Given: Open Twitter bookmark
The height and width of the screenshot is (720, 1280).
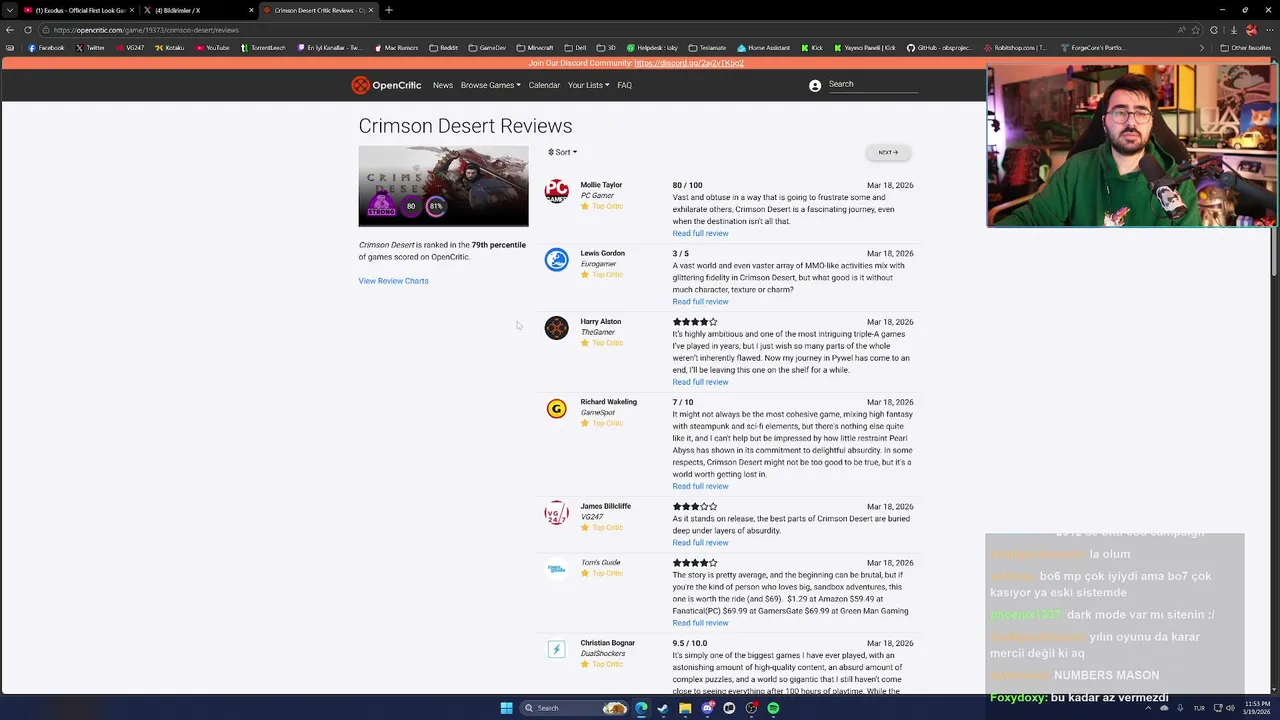Looking at the screenshot, I should (x=90, y=47).
